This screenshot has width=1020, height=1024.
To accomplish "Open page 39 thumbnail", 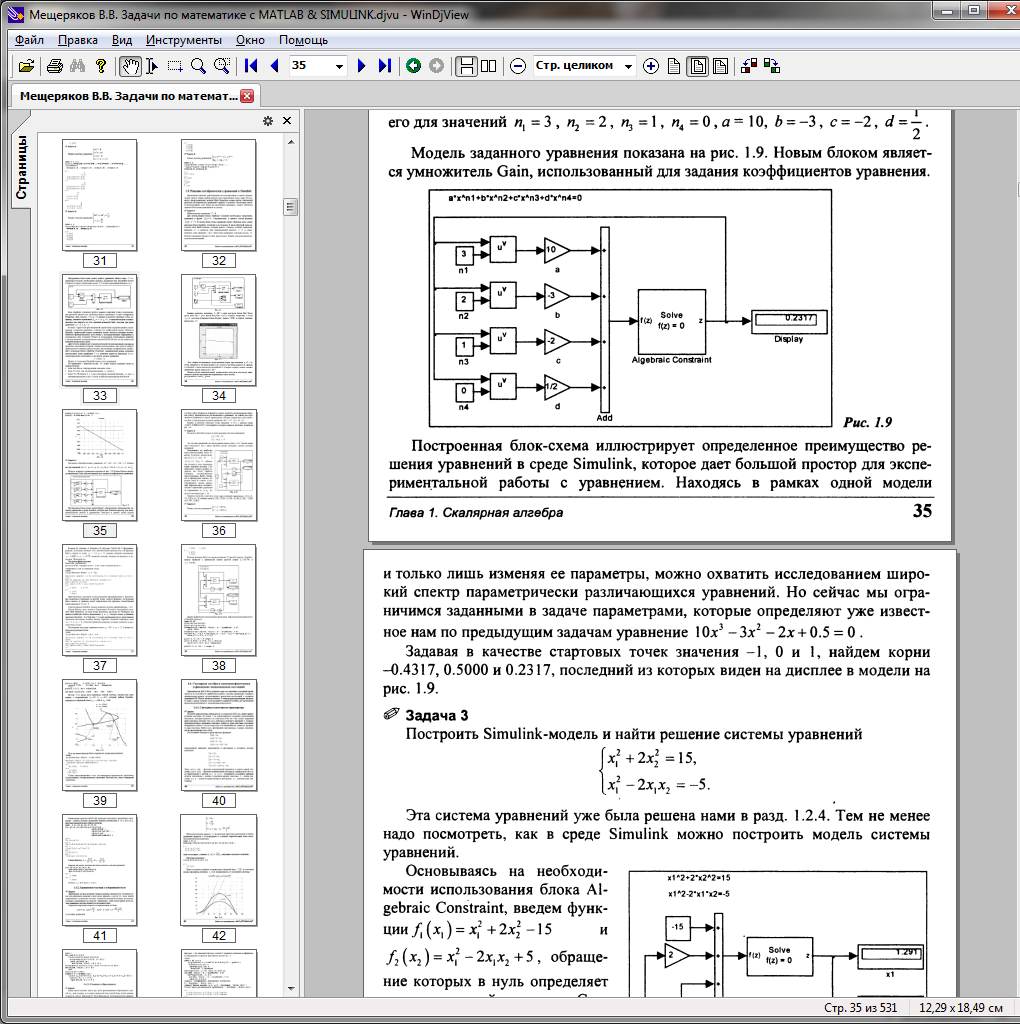I will click(100, 735).
